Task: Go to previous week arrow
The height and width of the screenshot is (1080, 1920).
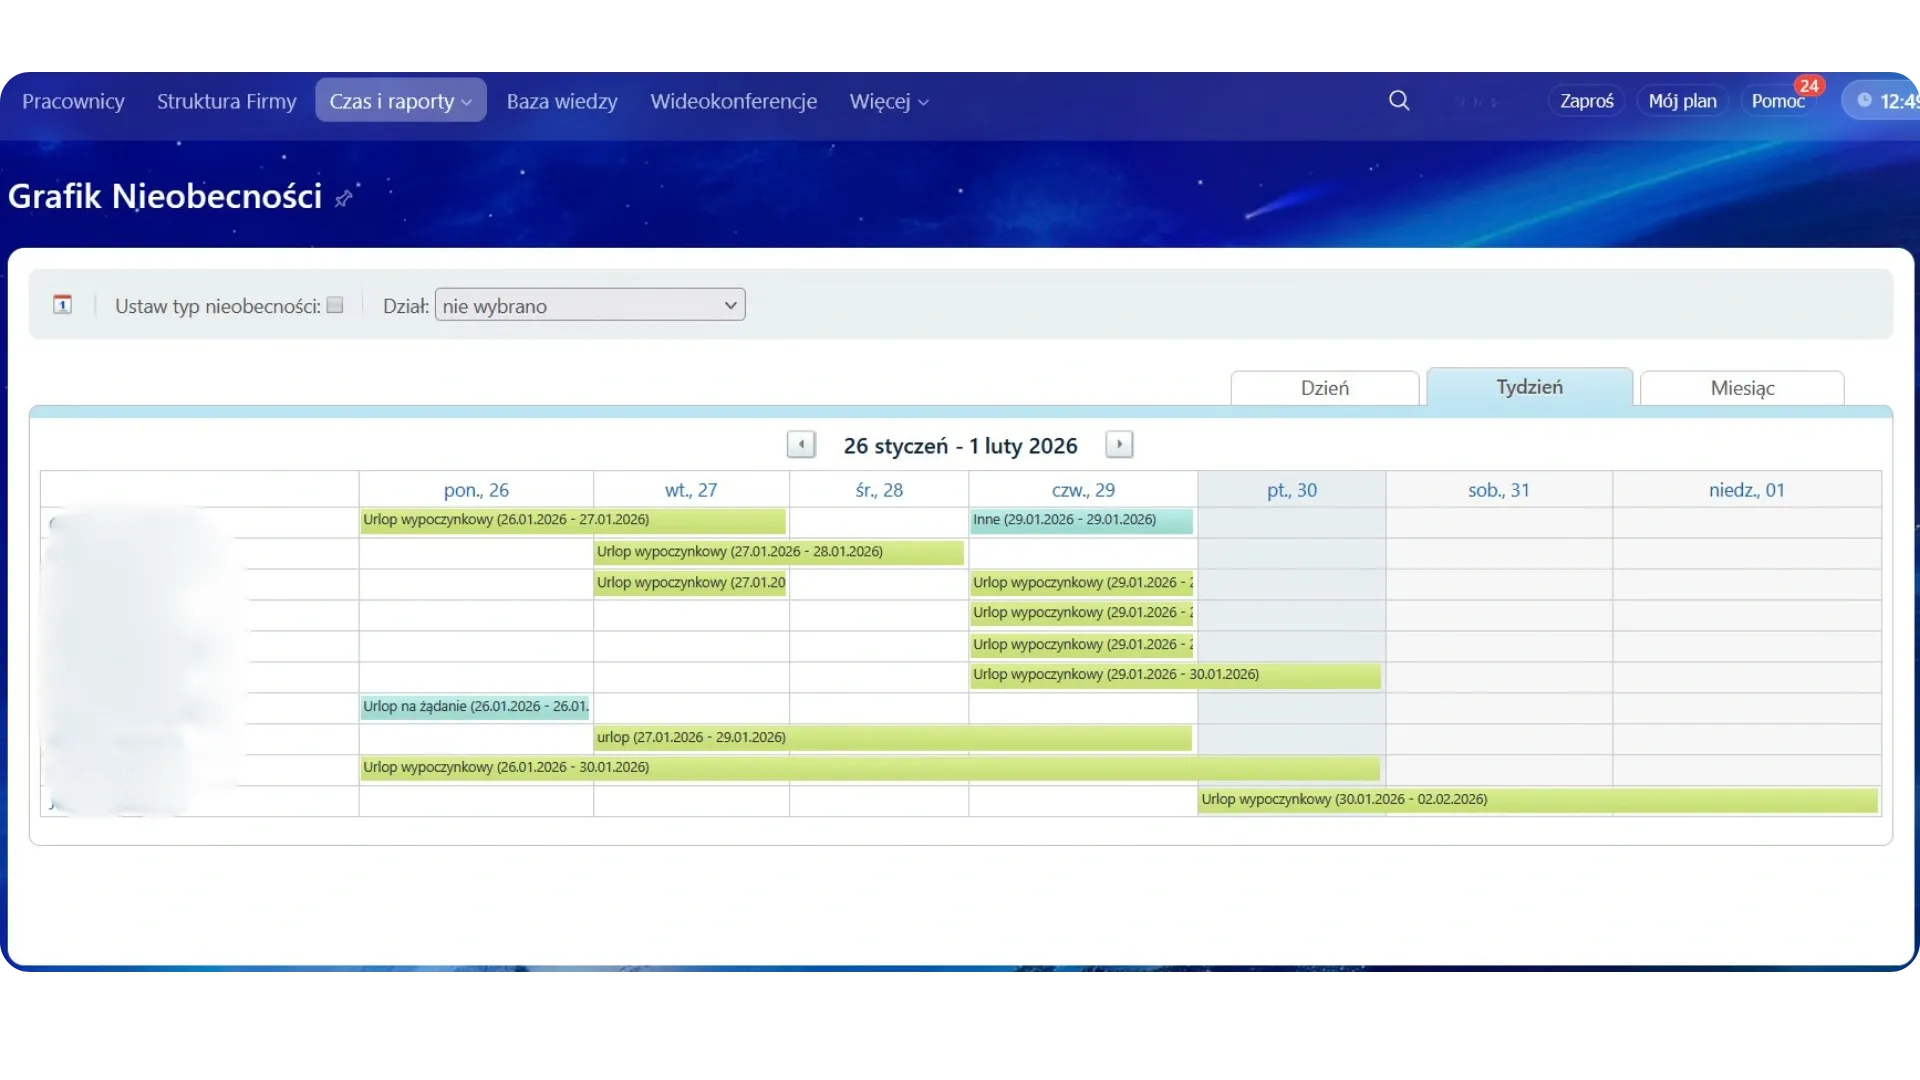Action: [801, 445]
